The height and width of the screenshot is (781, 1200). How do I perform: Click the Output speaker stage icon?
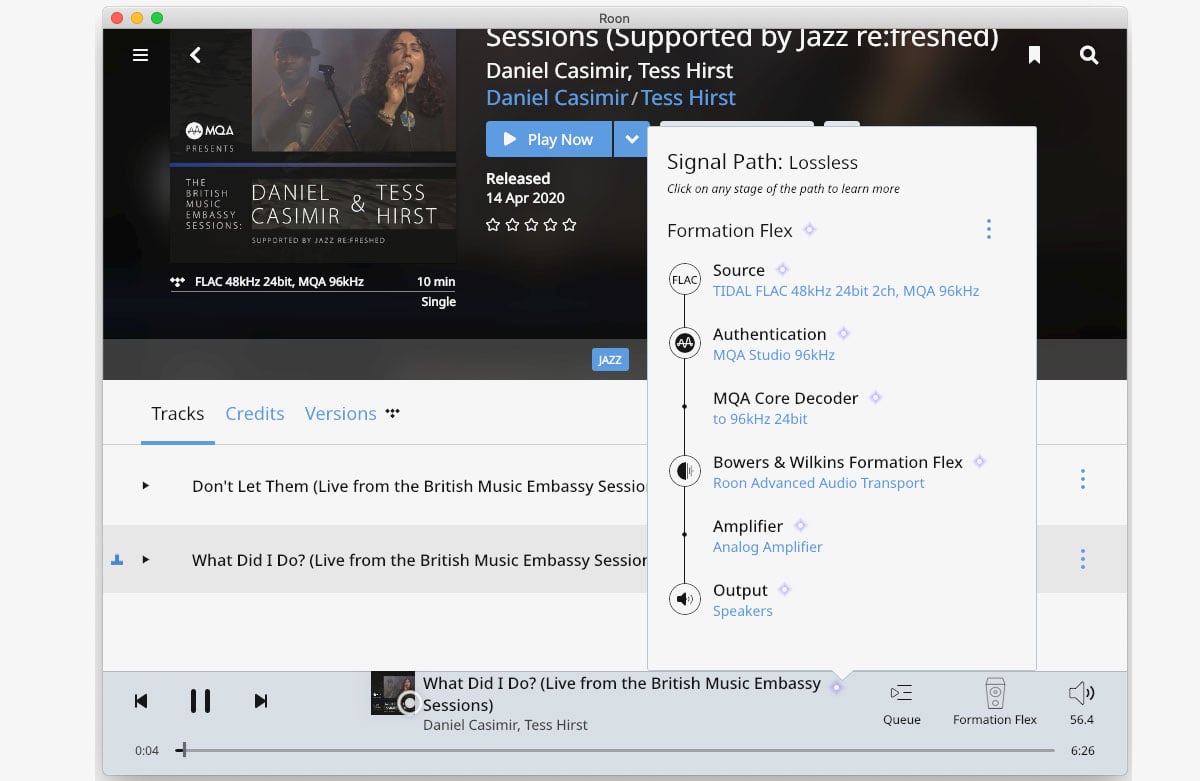pos(685,600)
